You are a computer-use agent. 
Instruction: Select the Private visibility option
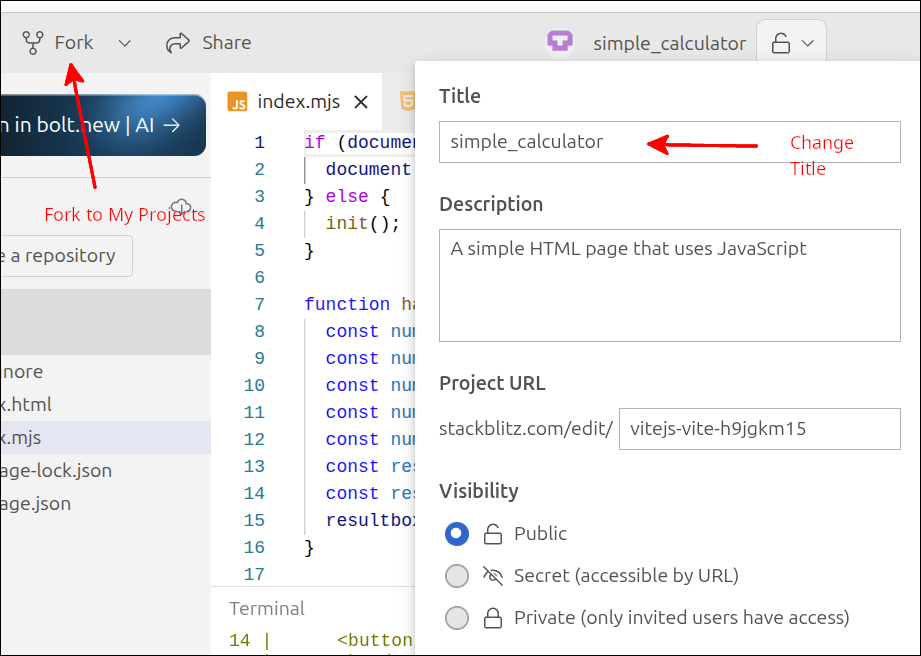457,618
